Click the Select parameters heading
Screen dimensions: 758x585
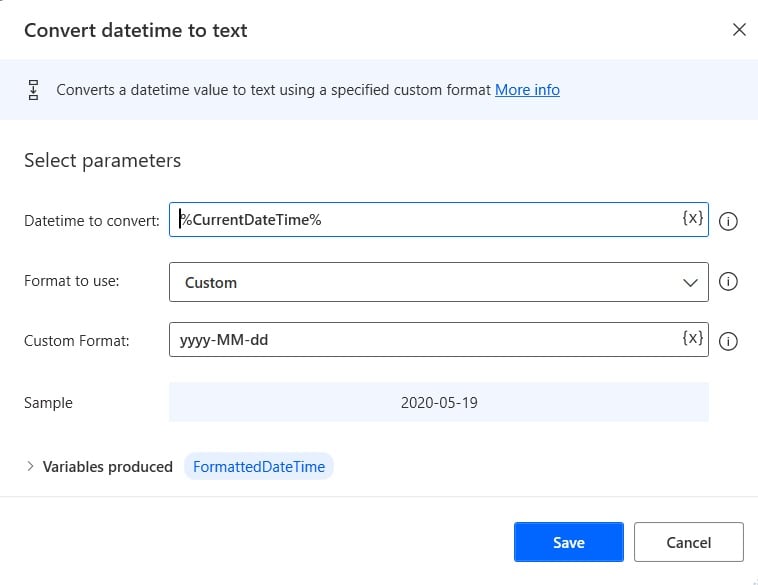click(x=102, y=161)
